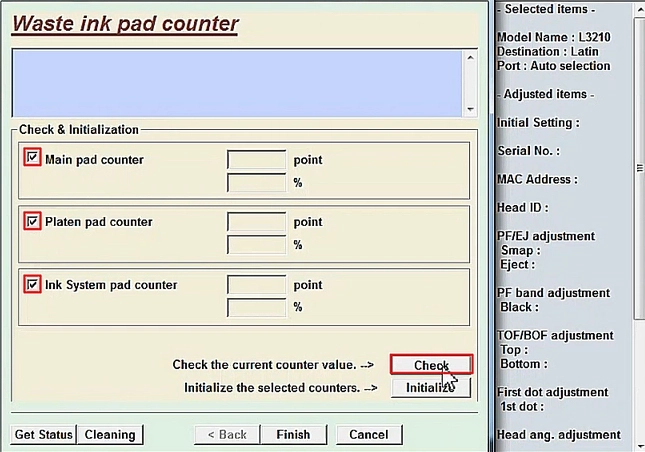Click the side panel scrollbar down arrow
Screen dimensions: 645x452
click(x=639, y=446)
